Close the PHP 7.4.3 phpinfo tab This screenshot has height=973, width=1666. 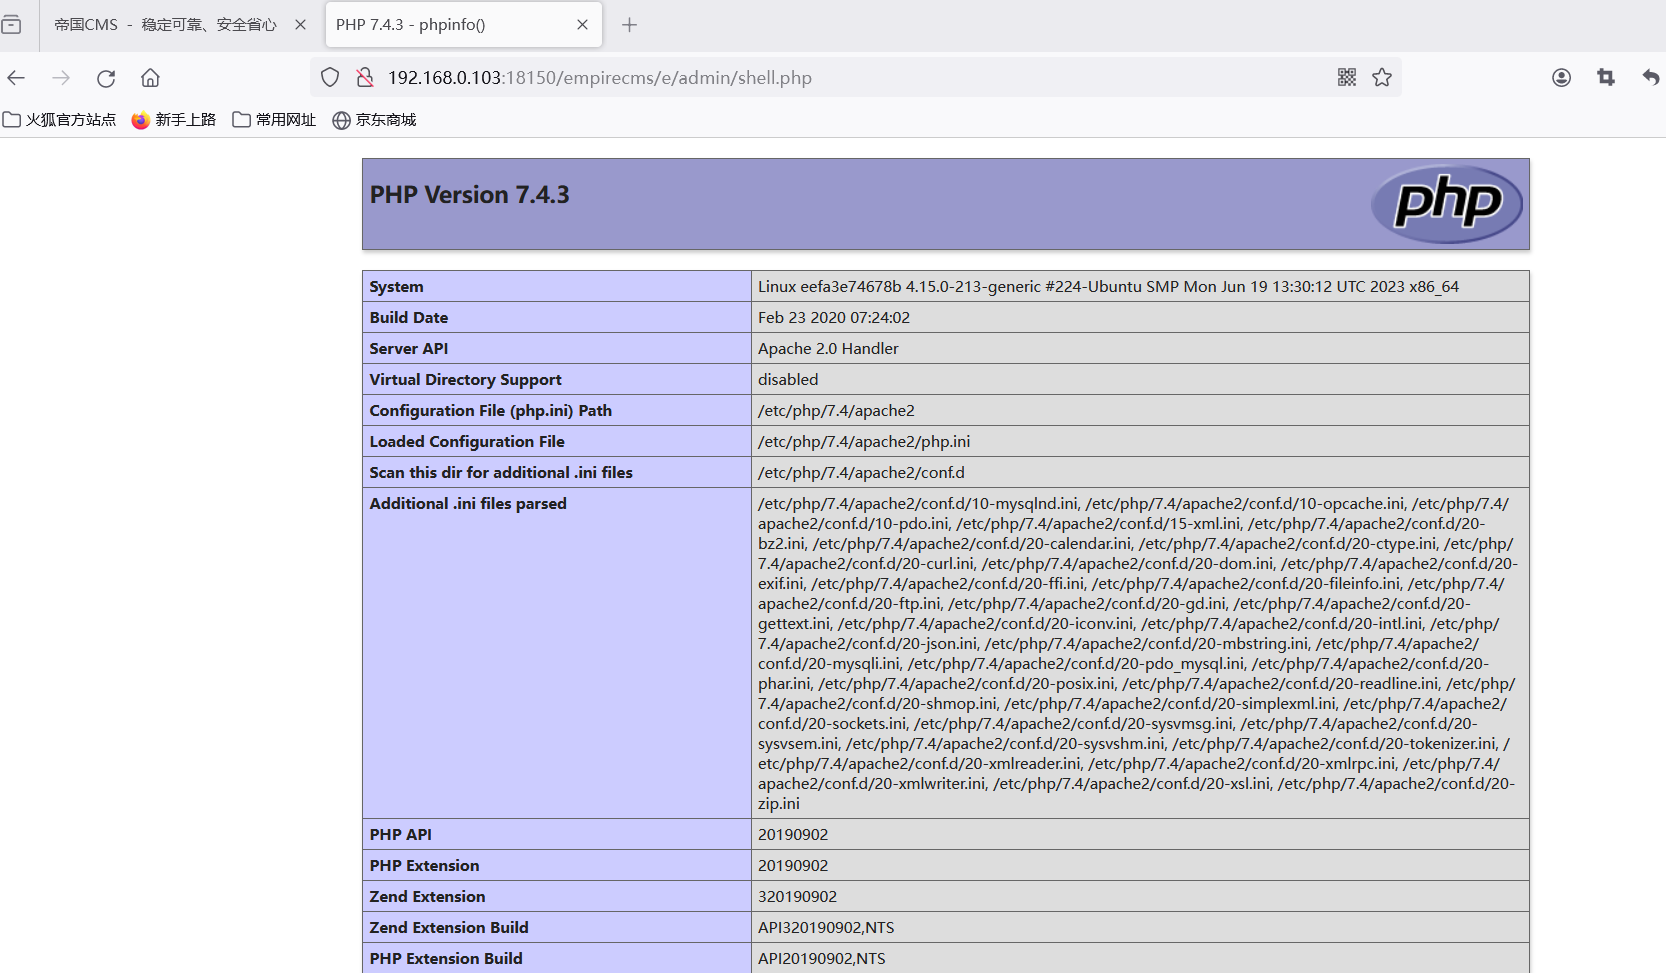tap(582, 25)
